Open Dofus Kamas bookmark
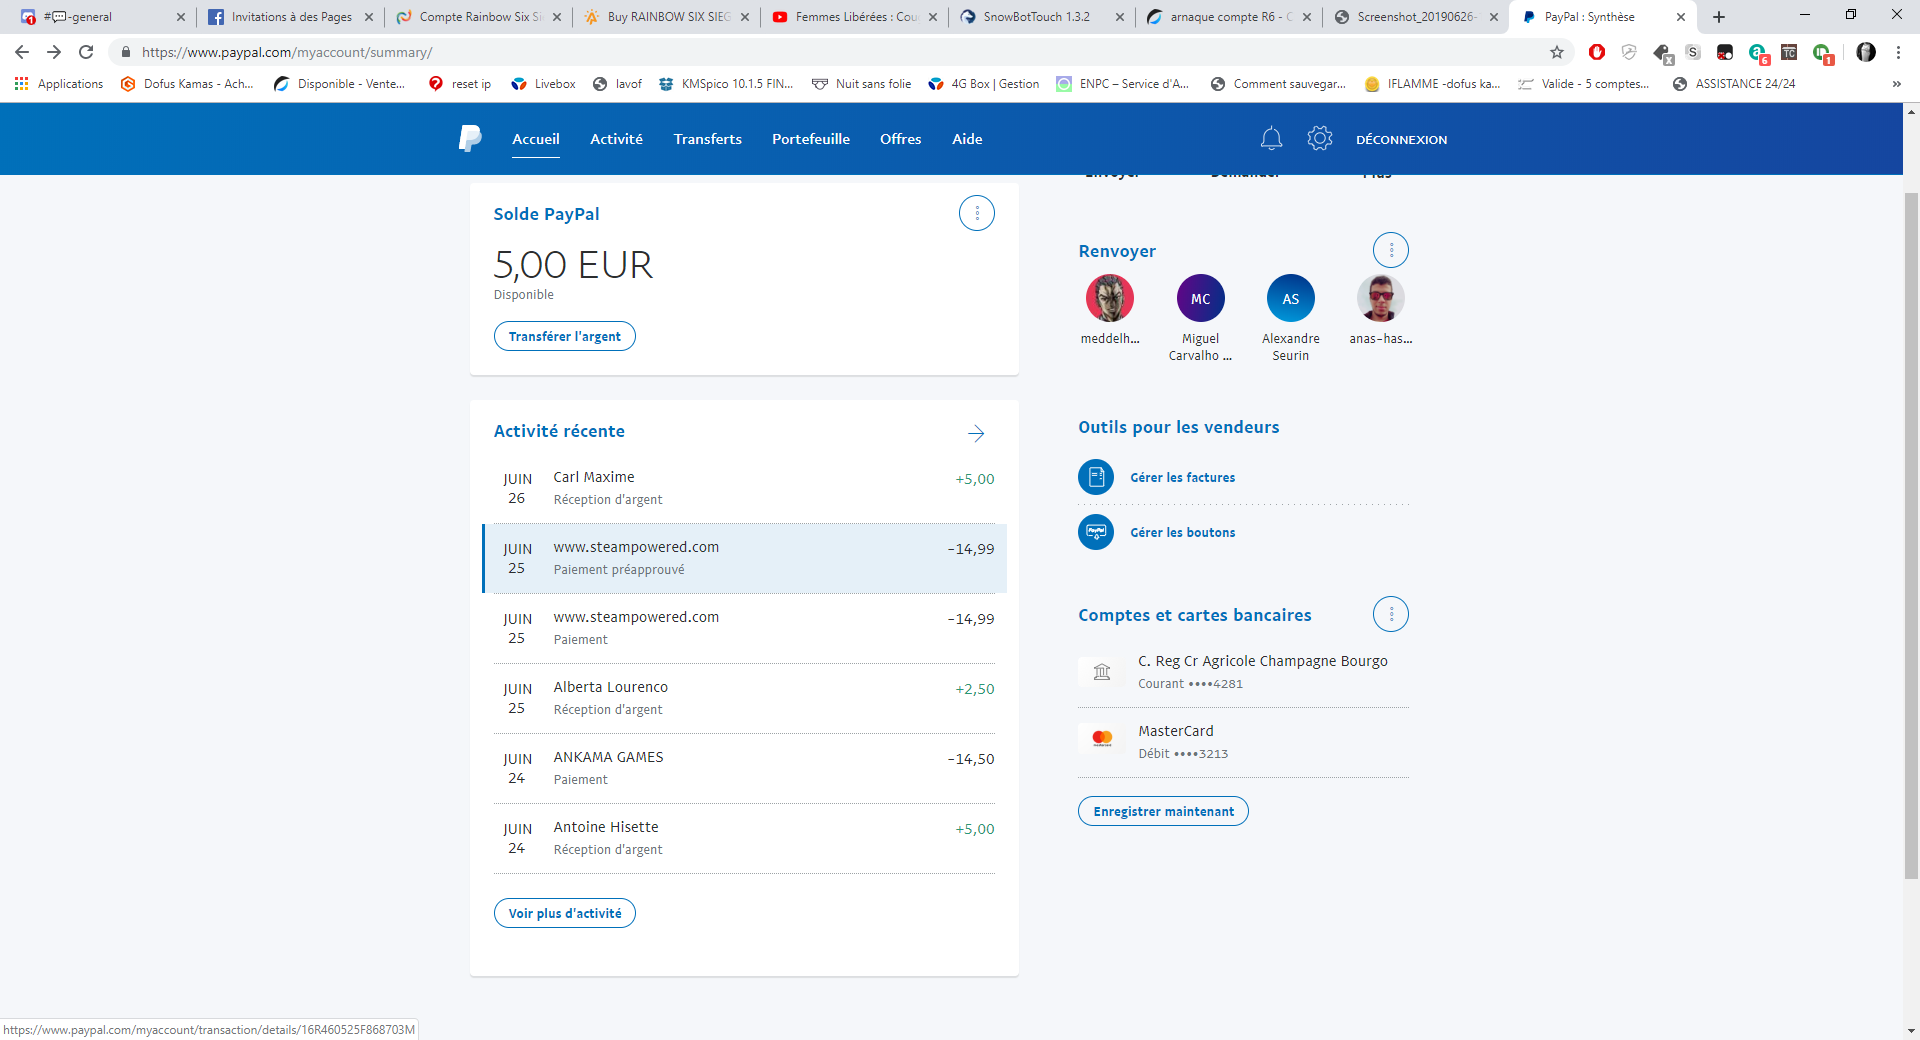 pos(187,84)
